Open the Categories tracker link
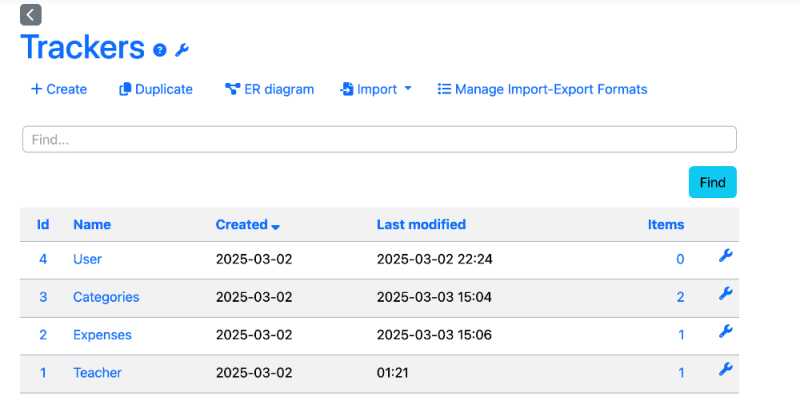Viewport: 800px width, 408px height. (106, 297)
